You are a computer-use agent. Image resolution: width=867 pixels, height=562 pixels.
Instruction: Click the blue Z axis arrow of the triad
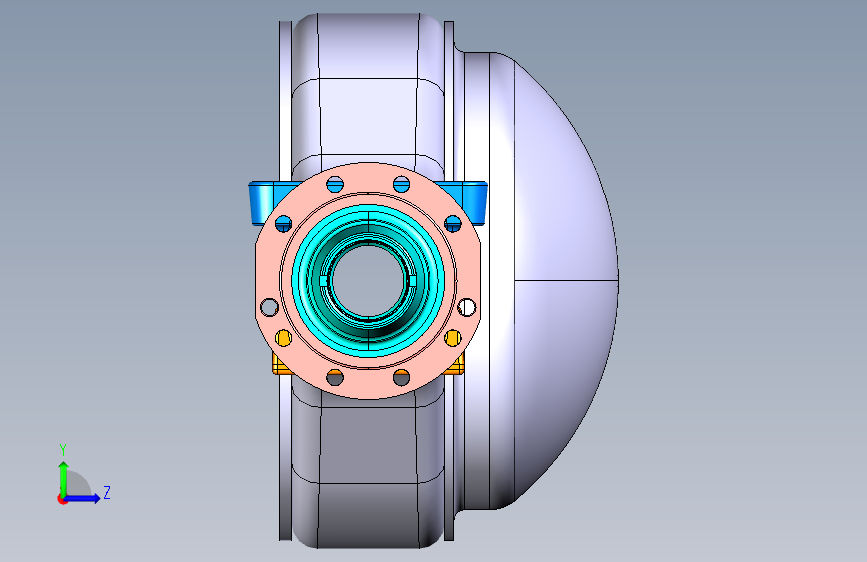(x=83, y=498)
